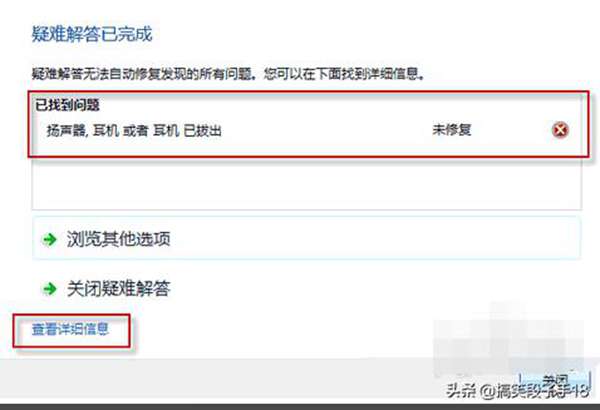Click the red error X icon beside 未修复

click(560, 130)
